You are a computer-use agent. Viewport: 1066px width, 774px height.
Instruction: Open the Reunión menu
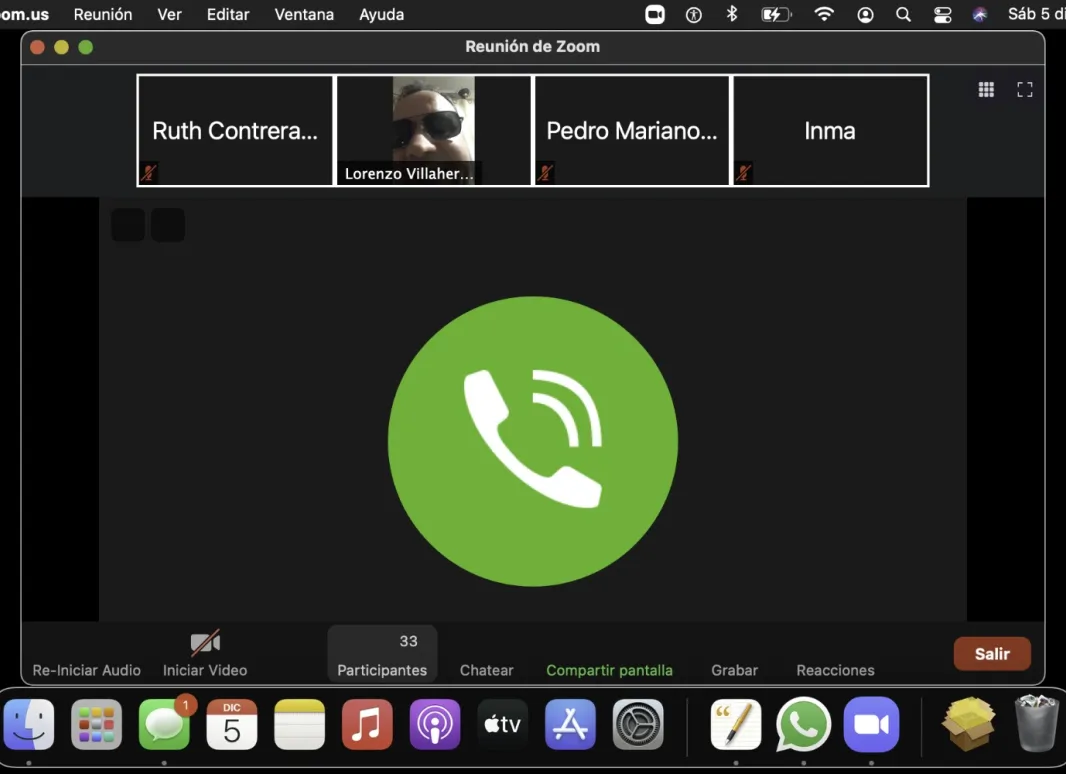tap(103, 14)
